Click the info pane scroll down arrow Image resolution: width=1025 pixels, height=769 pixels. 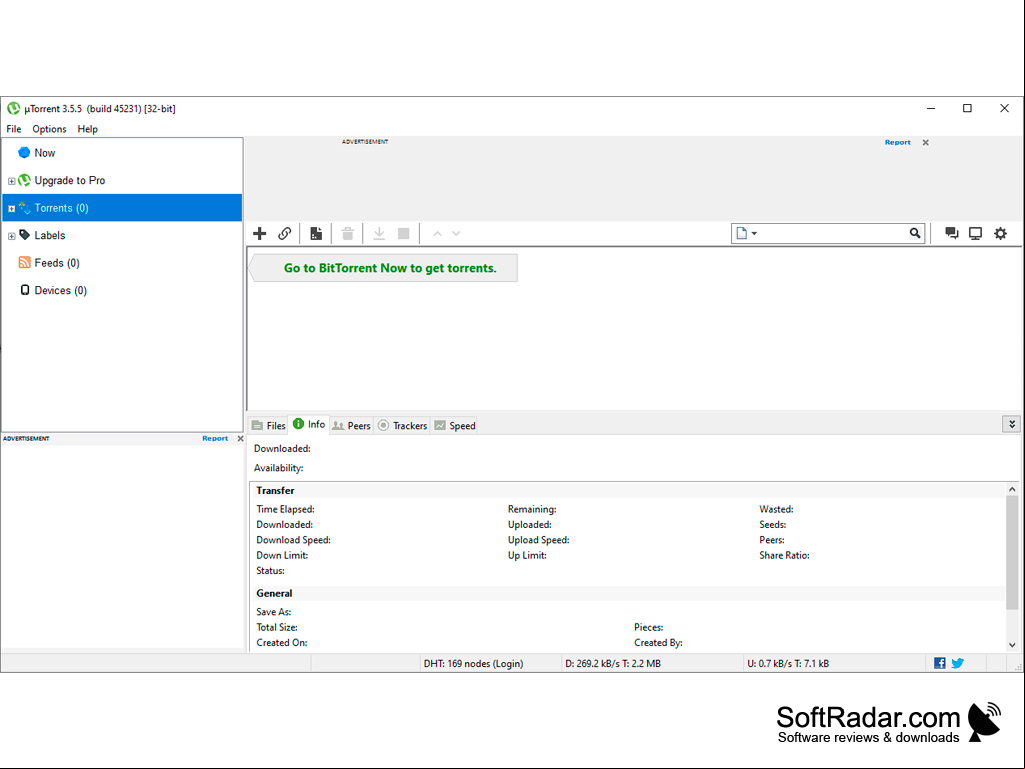1012,645
